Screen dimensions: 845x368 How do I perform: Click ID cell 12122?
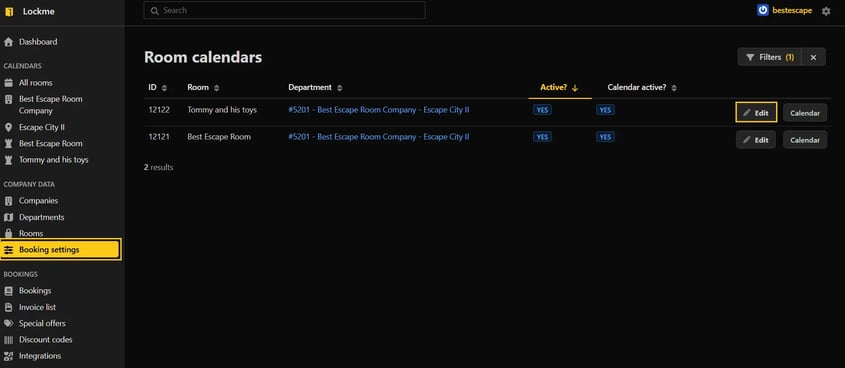(159, 110)
